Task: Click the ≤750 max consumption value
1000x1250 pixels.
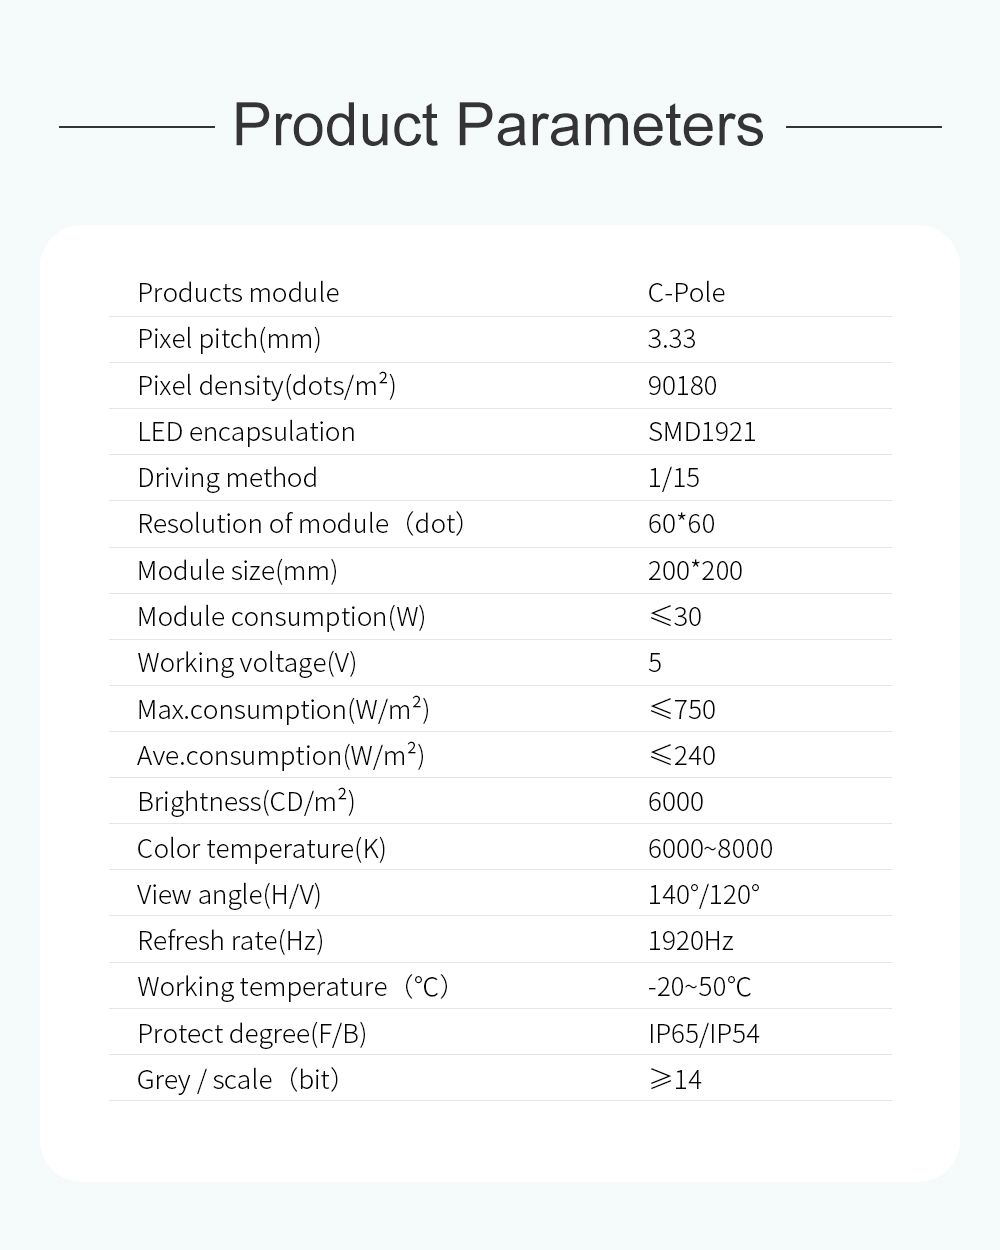Action: point(682,710)
